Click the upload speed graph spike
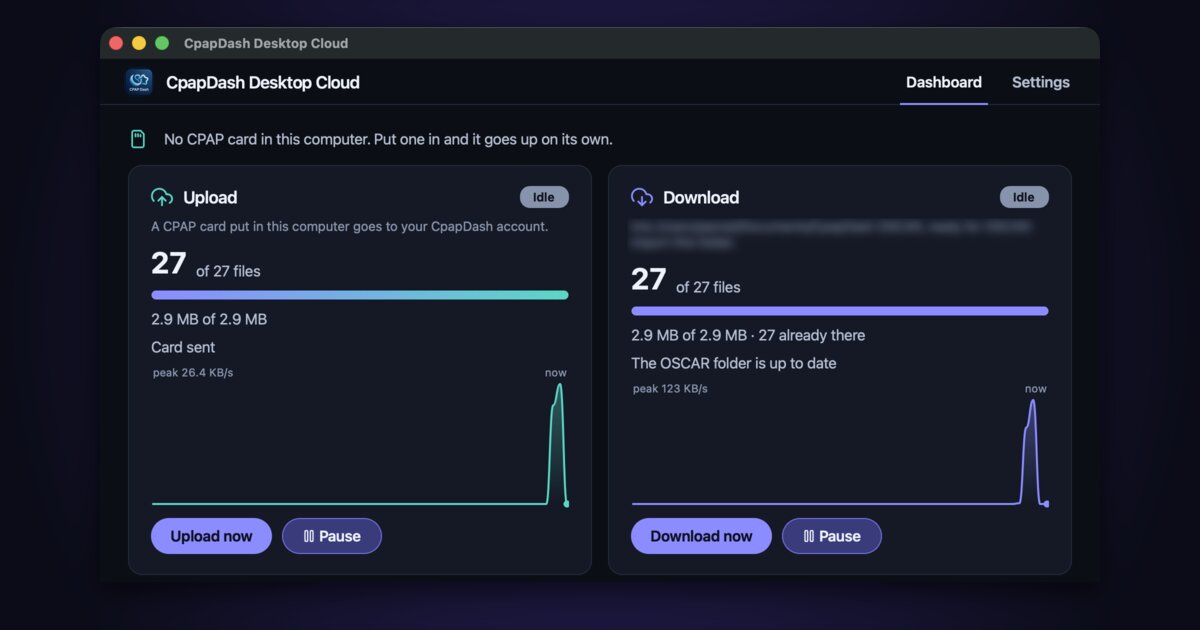The height and width of the screenshot is (630, 1200). (x=558, y=444)
